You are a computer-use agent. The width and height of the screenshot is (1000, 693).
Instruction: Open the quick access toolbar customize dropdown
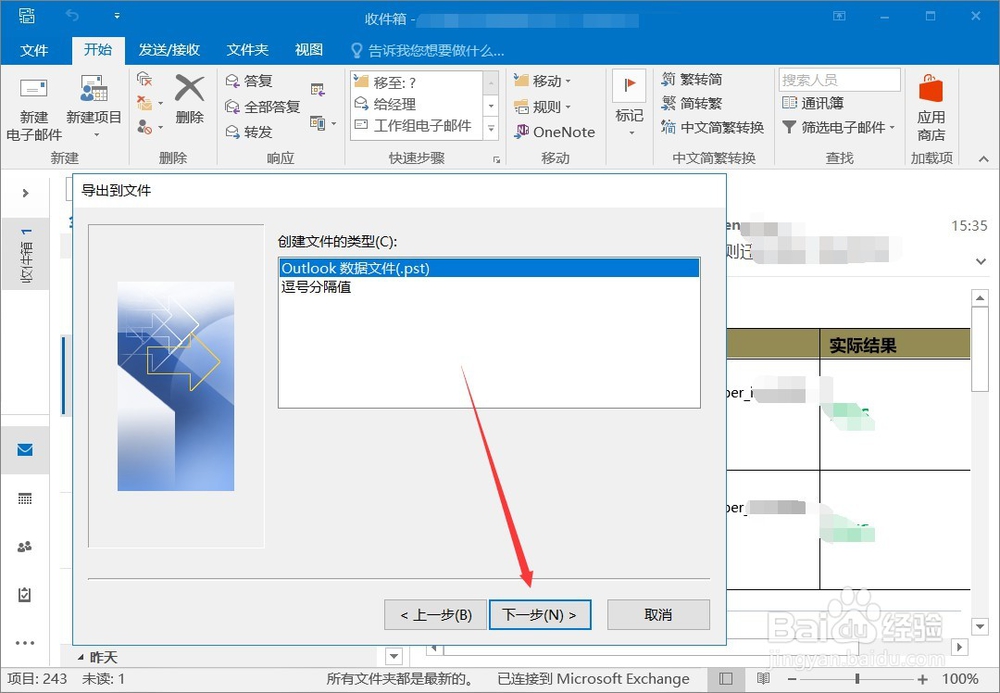click(x=117, y=16)
